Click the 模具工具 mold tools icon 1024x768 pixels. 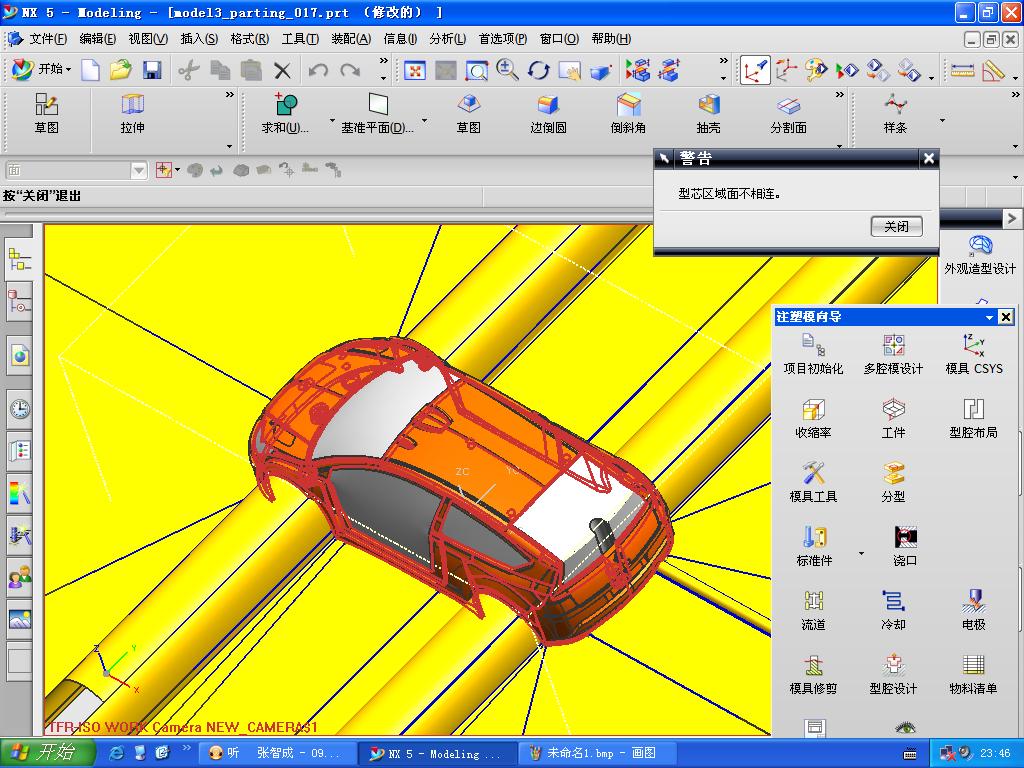pos(813,474)
